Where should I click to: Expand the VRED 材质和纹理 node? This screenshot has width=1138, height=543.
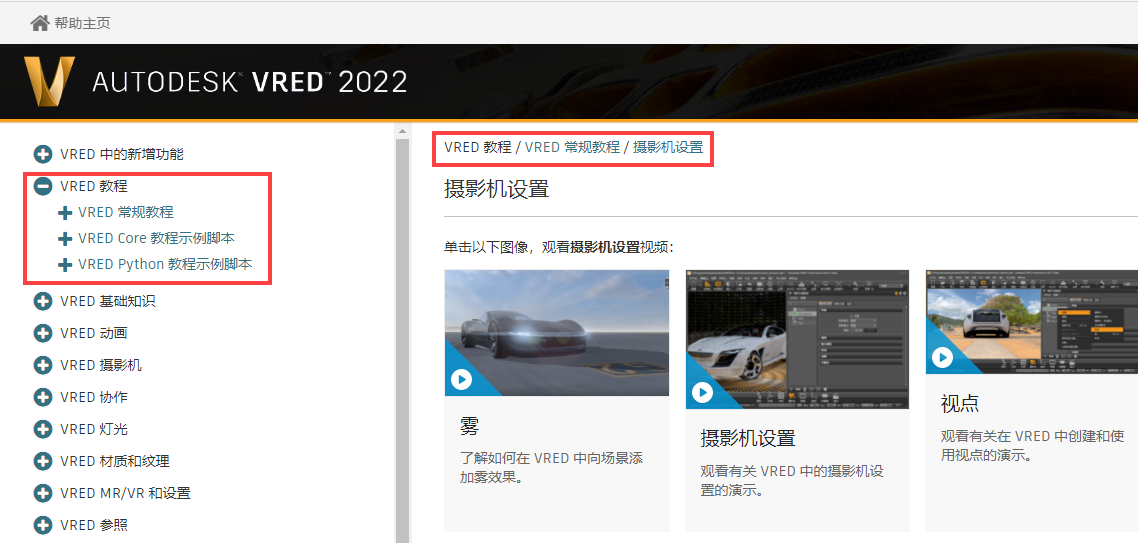[43, 461]
